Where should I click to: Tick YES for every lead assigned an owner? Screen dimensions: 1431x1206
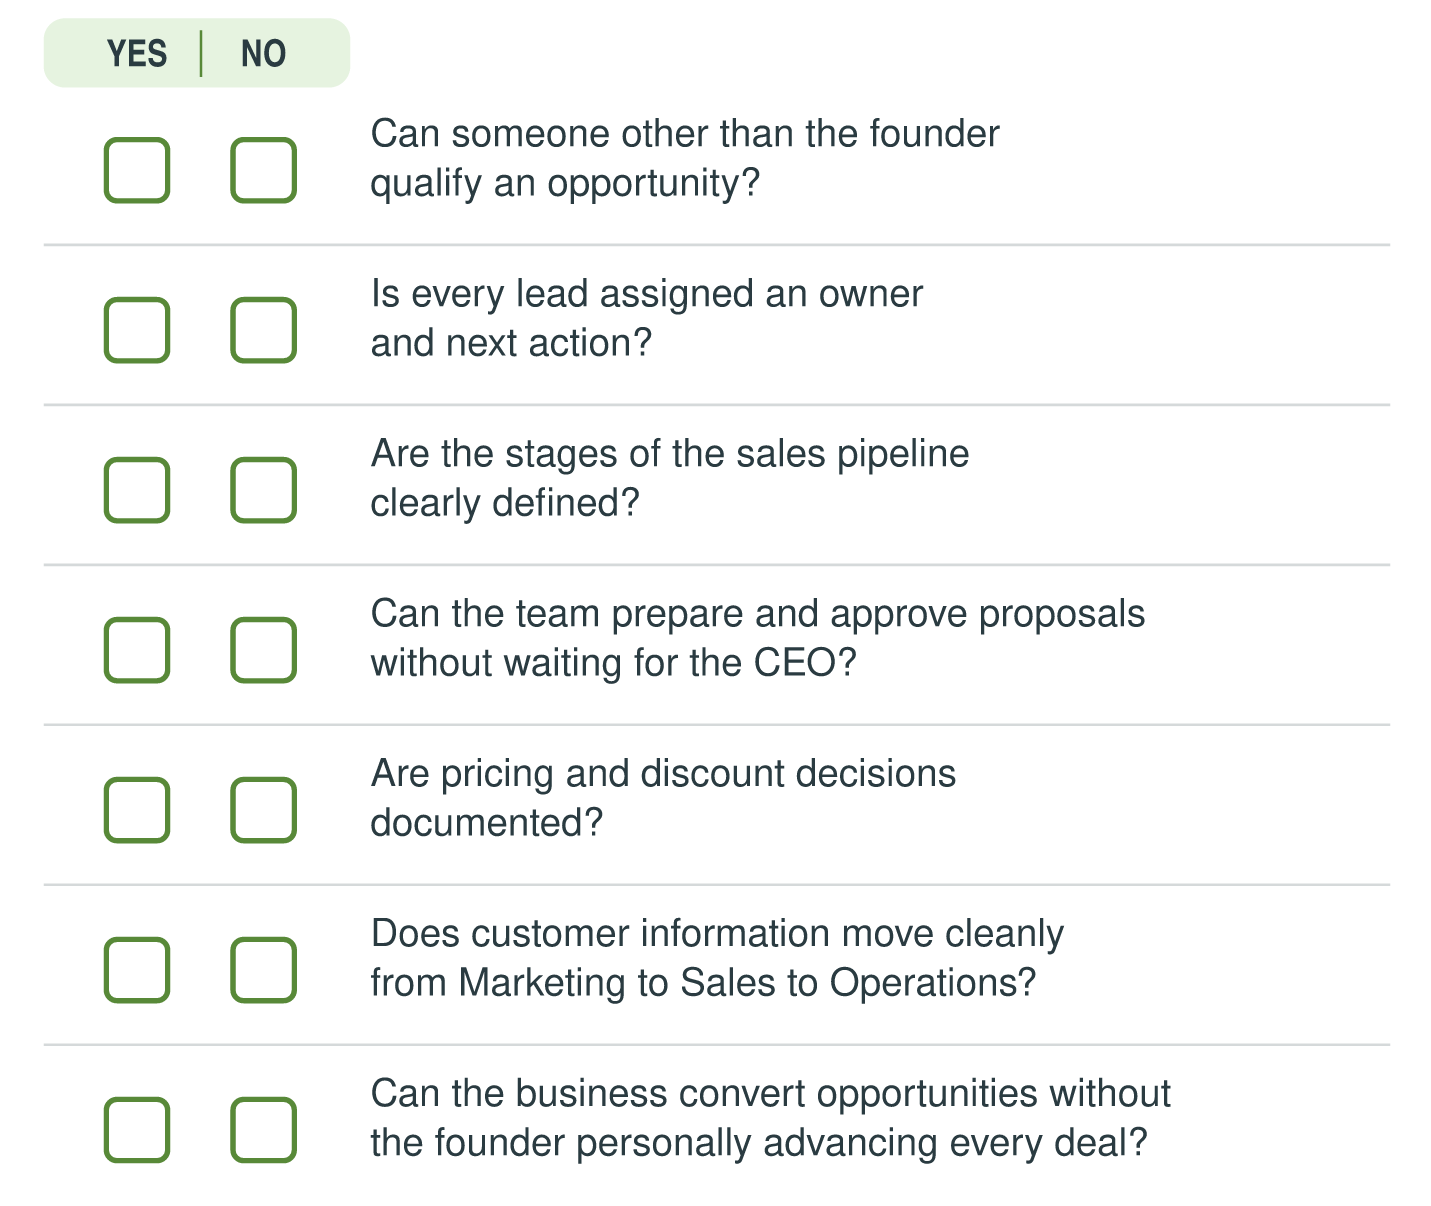tap(137, 330)
